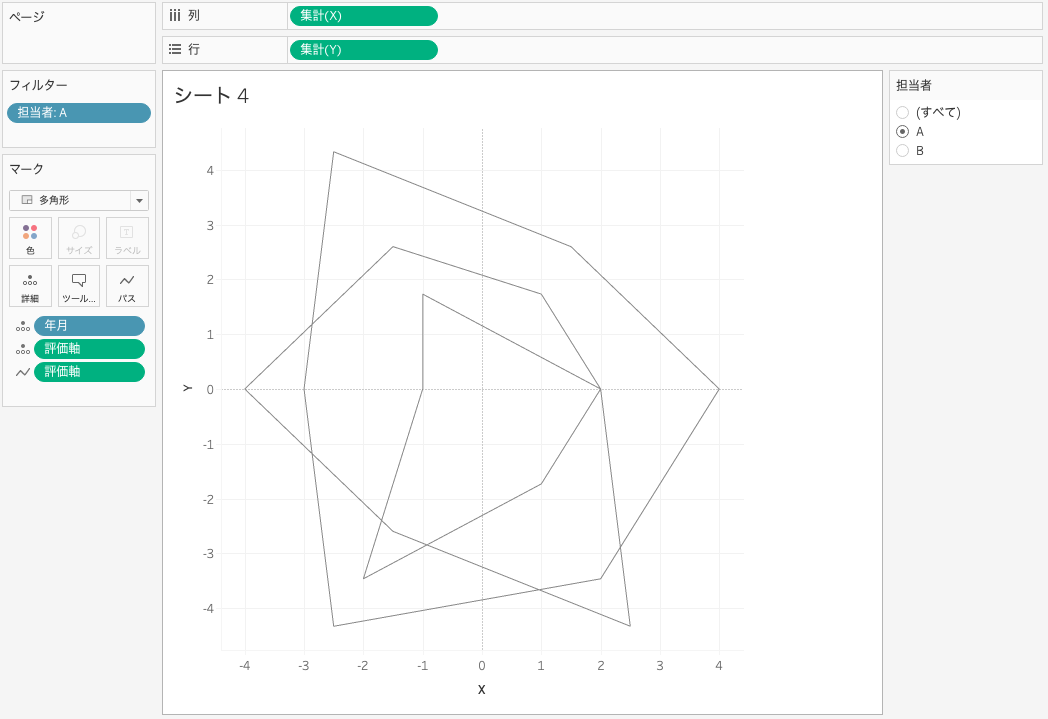
Task: Open the ツールヒント (Tooltip) mark card
Action: [x=79, y=286]
